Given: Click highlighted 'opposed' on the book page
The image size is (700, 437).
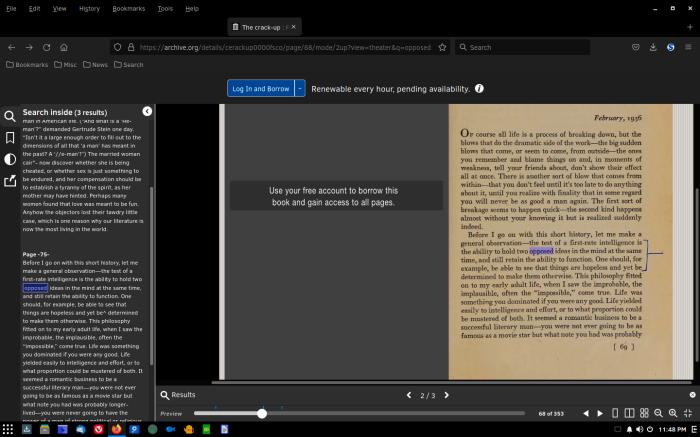Looking at the screenshot, I should 541,251.
